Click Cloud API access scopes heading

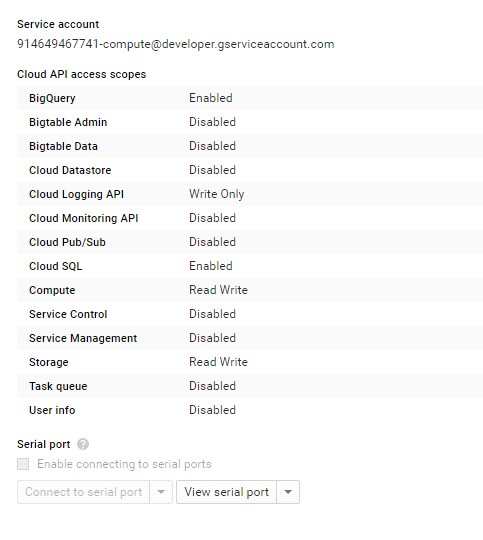pyautogui.click(x=82, y=74)
